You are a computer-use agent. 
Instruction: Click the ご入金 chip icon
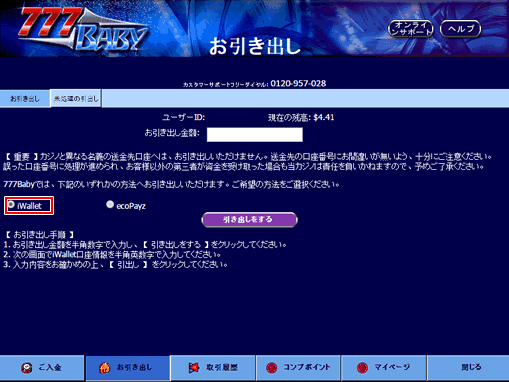point(26,368)
